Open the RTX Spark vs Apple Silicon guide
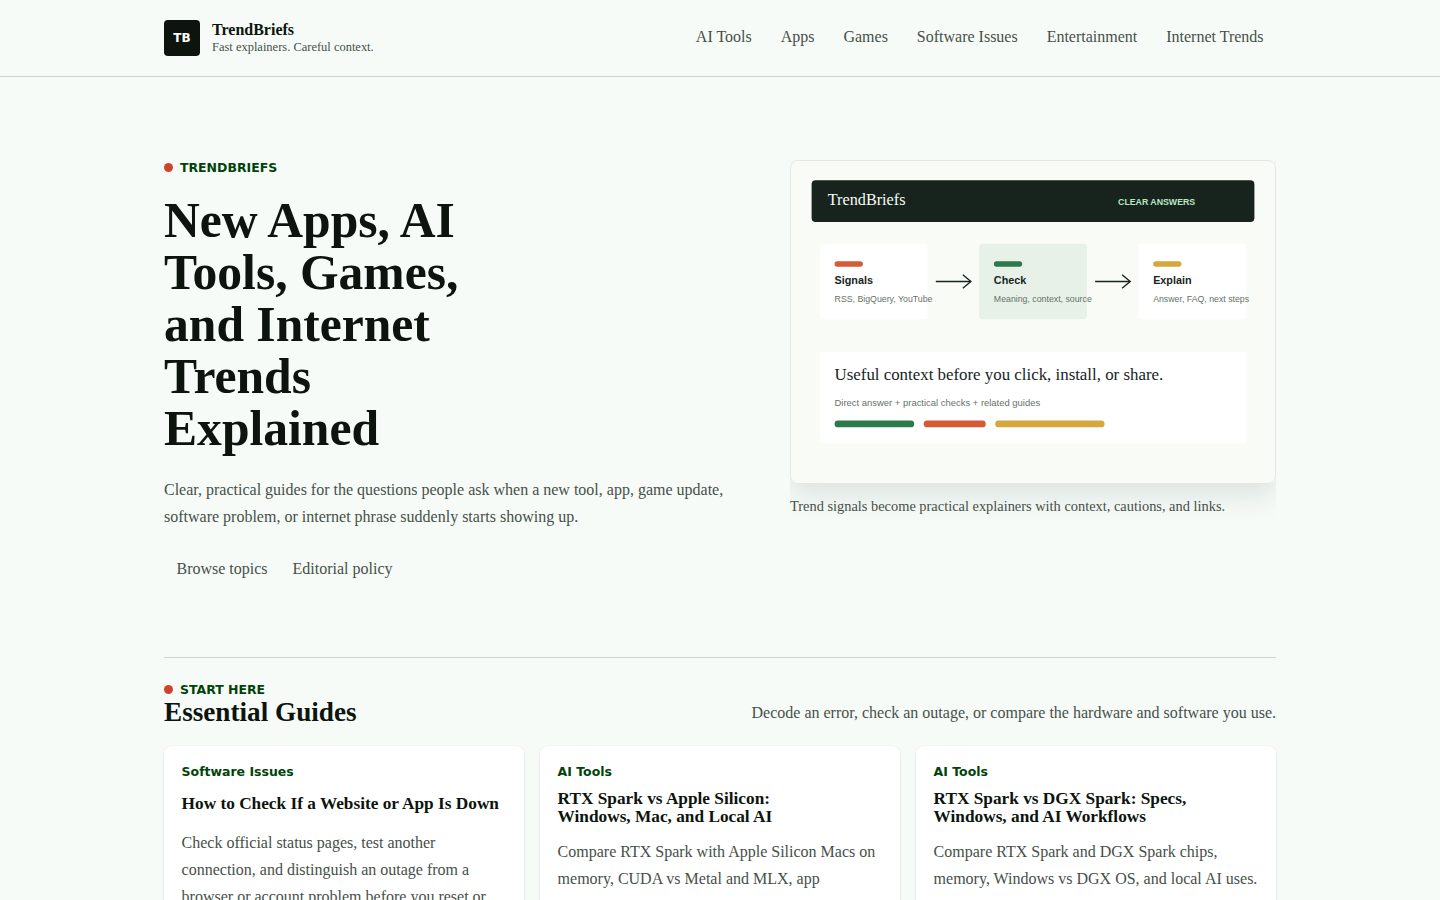Image resolution: width=1440 pixels, height=900 pixels. (665, 808)
